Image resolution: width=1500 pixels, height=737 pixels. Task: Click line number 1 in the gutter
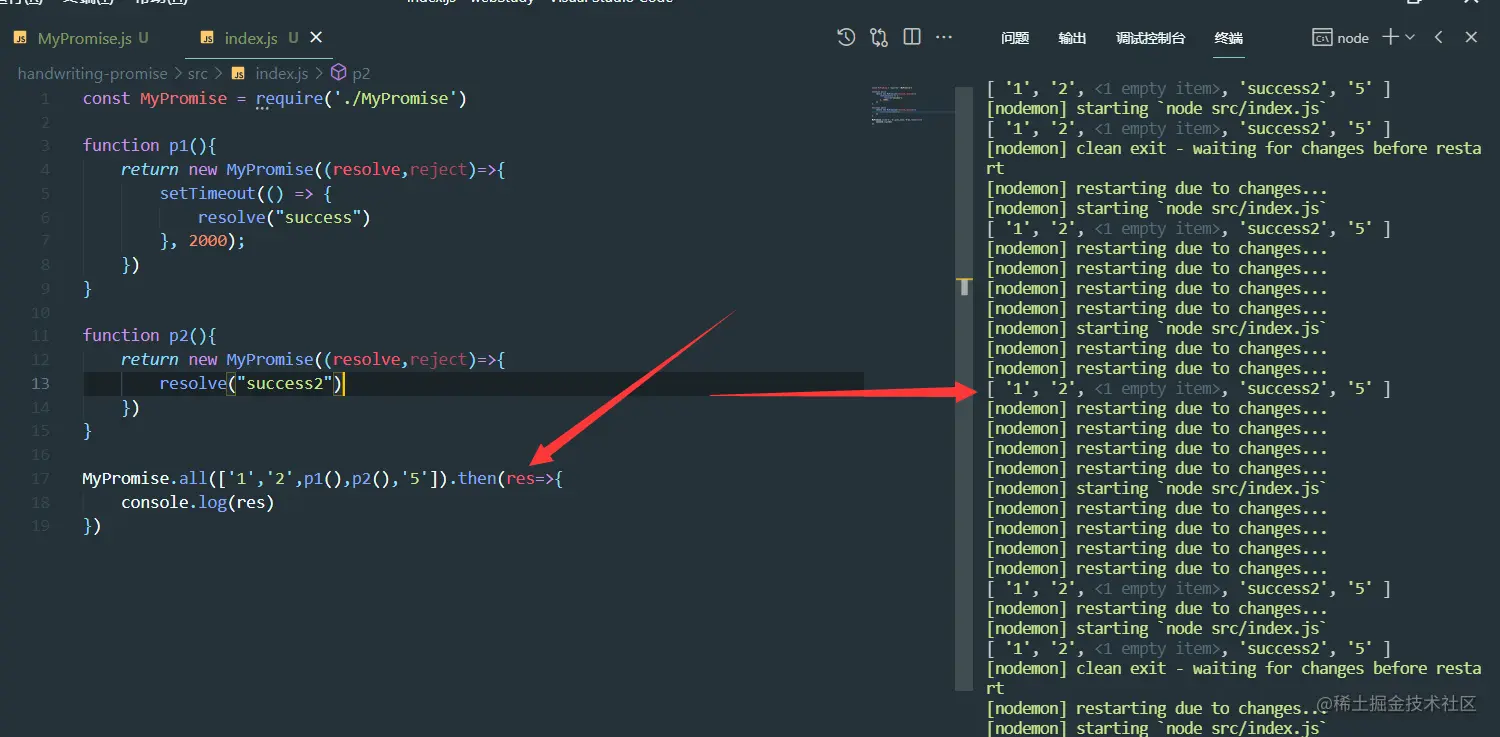pyautogui.click(x=45, y=99)
